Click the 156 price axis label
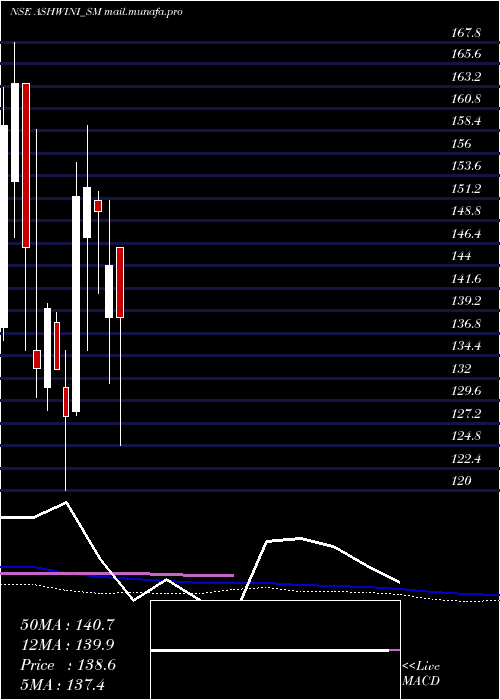This screenshot has height=700, width=500. (461, 144)
